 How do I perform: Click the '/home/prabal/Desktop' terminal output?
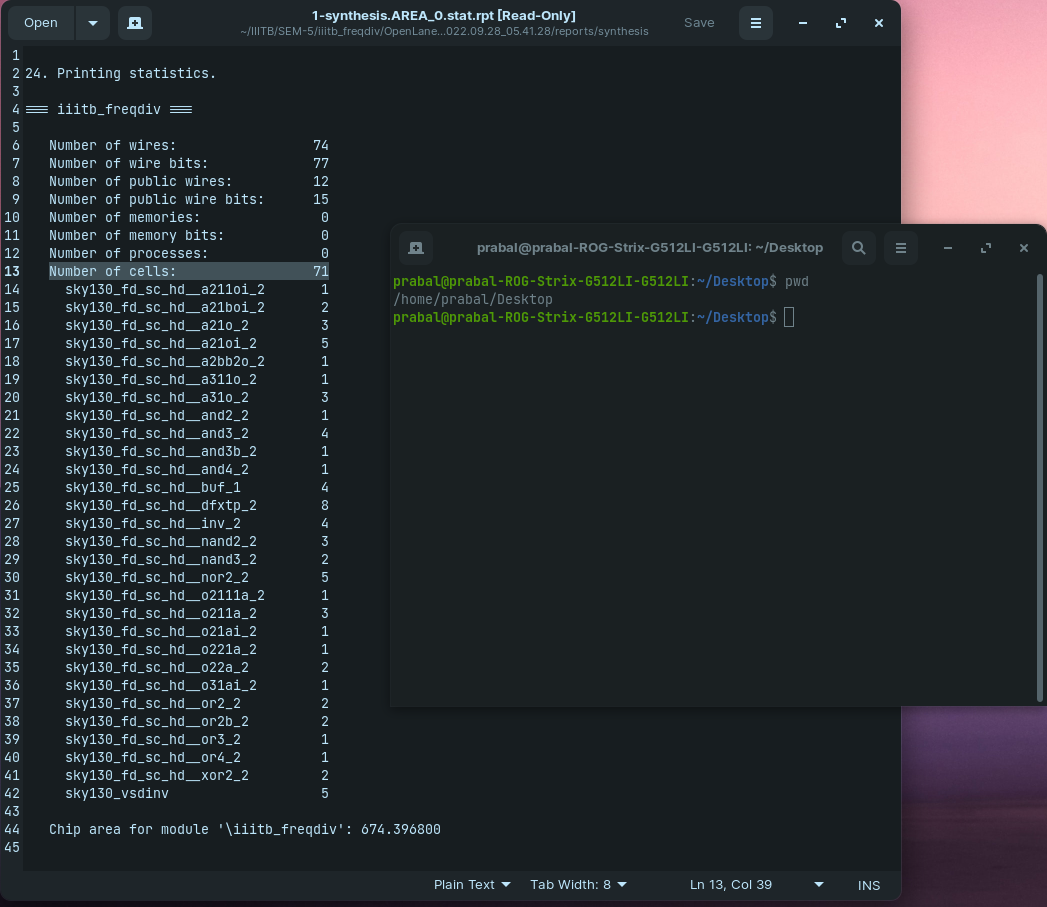(472, 299)
